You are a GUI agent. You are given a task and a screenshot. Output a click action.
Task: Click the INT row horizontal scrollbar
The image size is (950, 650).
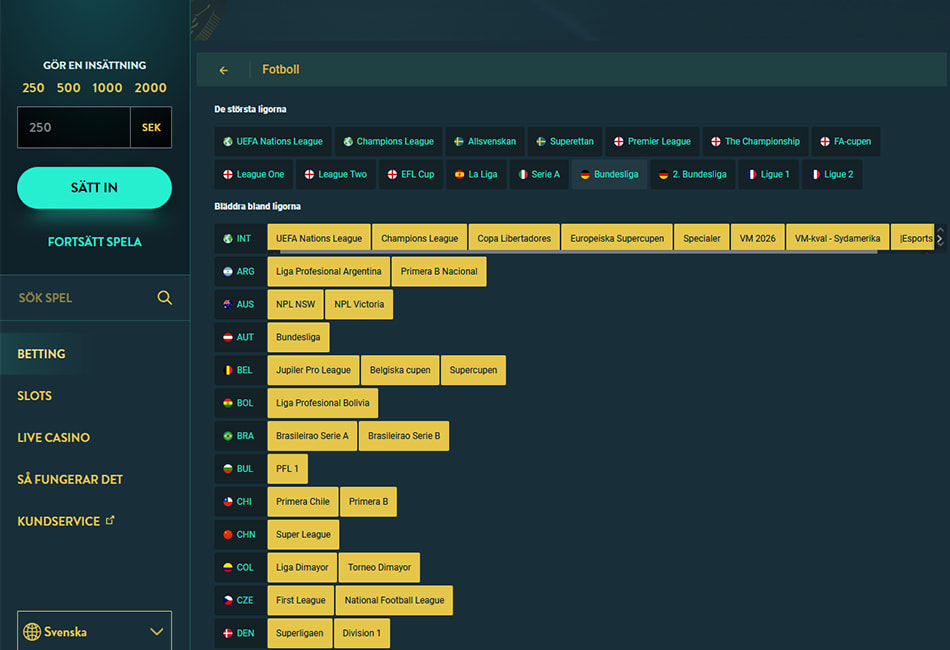point(579,251)
